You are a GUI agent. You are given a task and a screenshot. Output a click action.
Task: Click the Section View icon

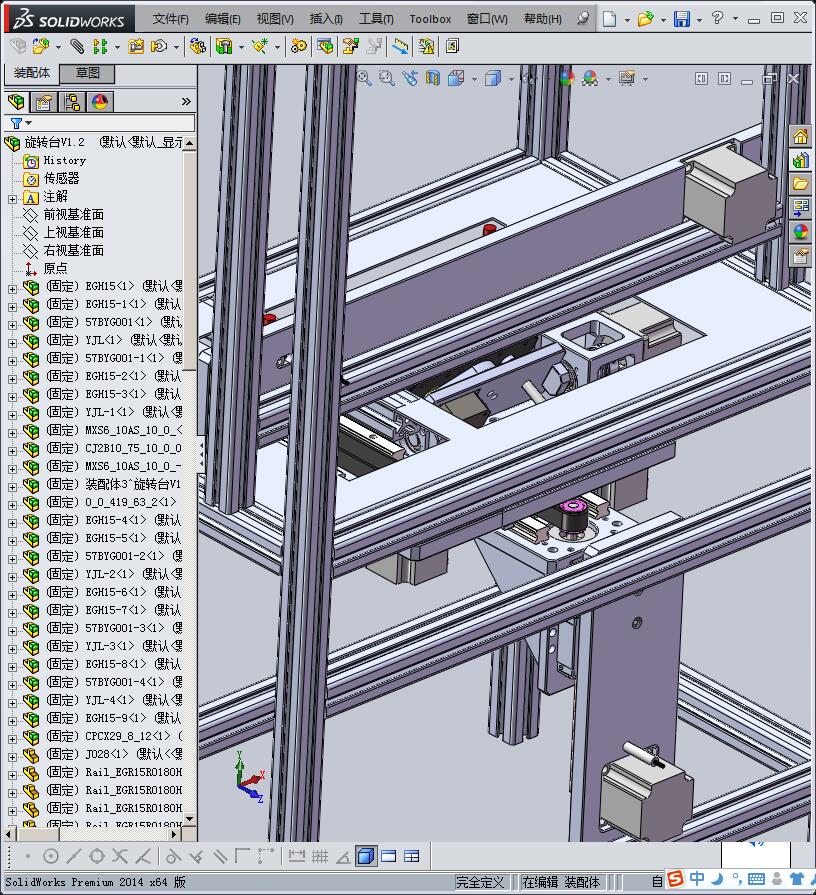tap(433, 78)
